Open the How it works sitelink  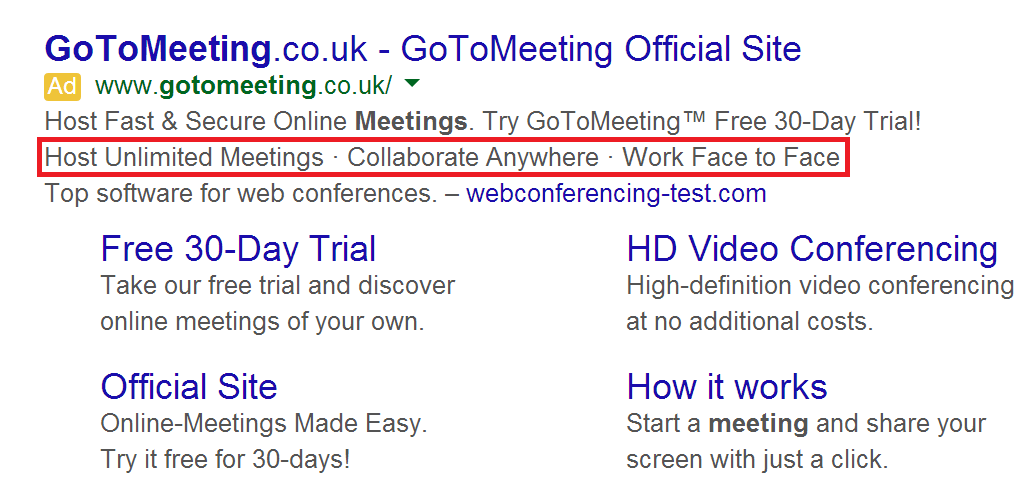click(727, 386)
